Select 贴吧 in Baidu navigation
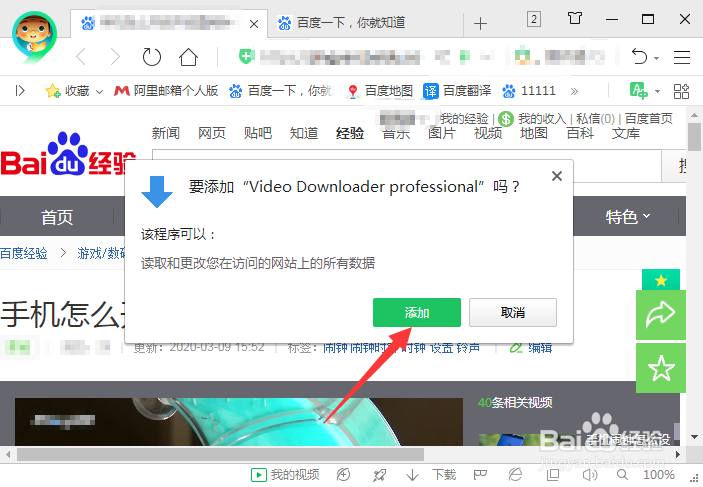The width and height of the screenshot is (703, 487). point(258,133)
